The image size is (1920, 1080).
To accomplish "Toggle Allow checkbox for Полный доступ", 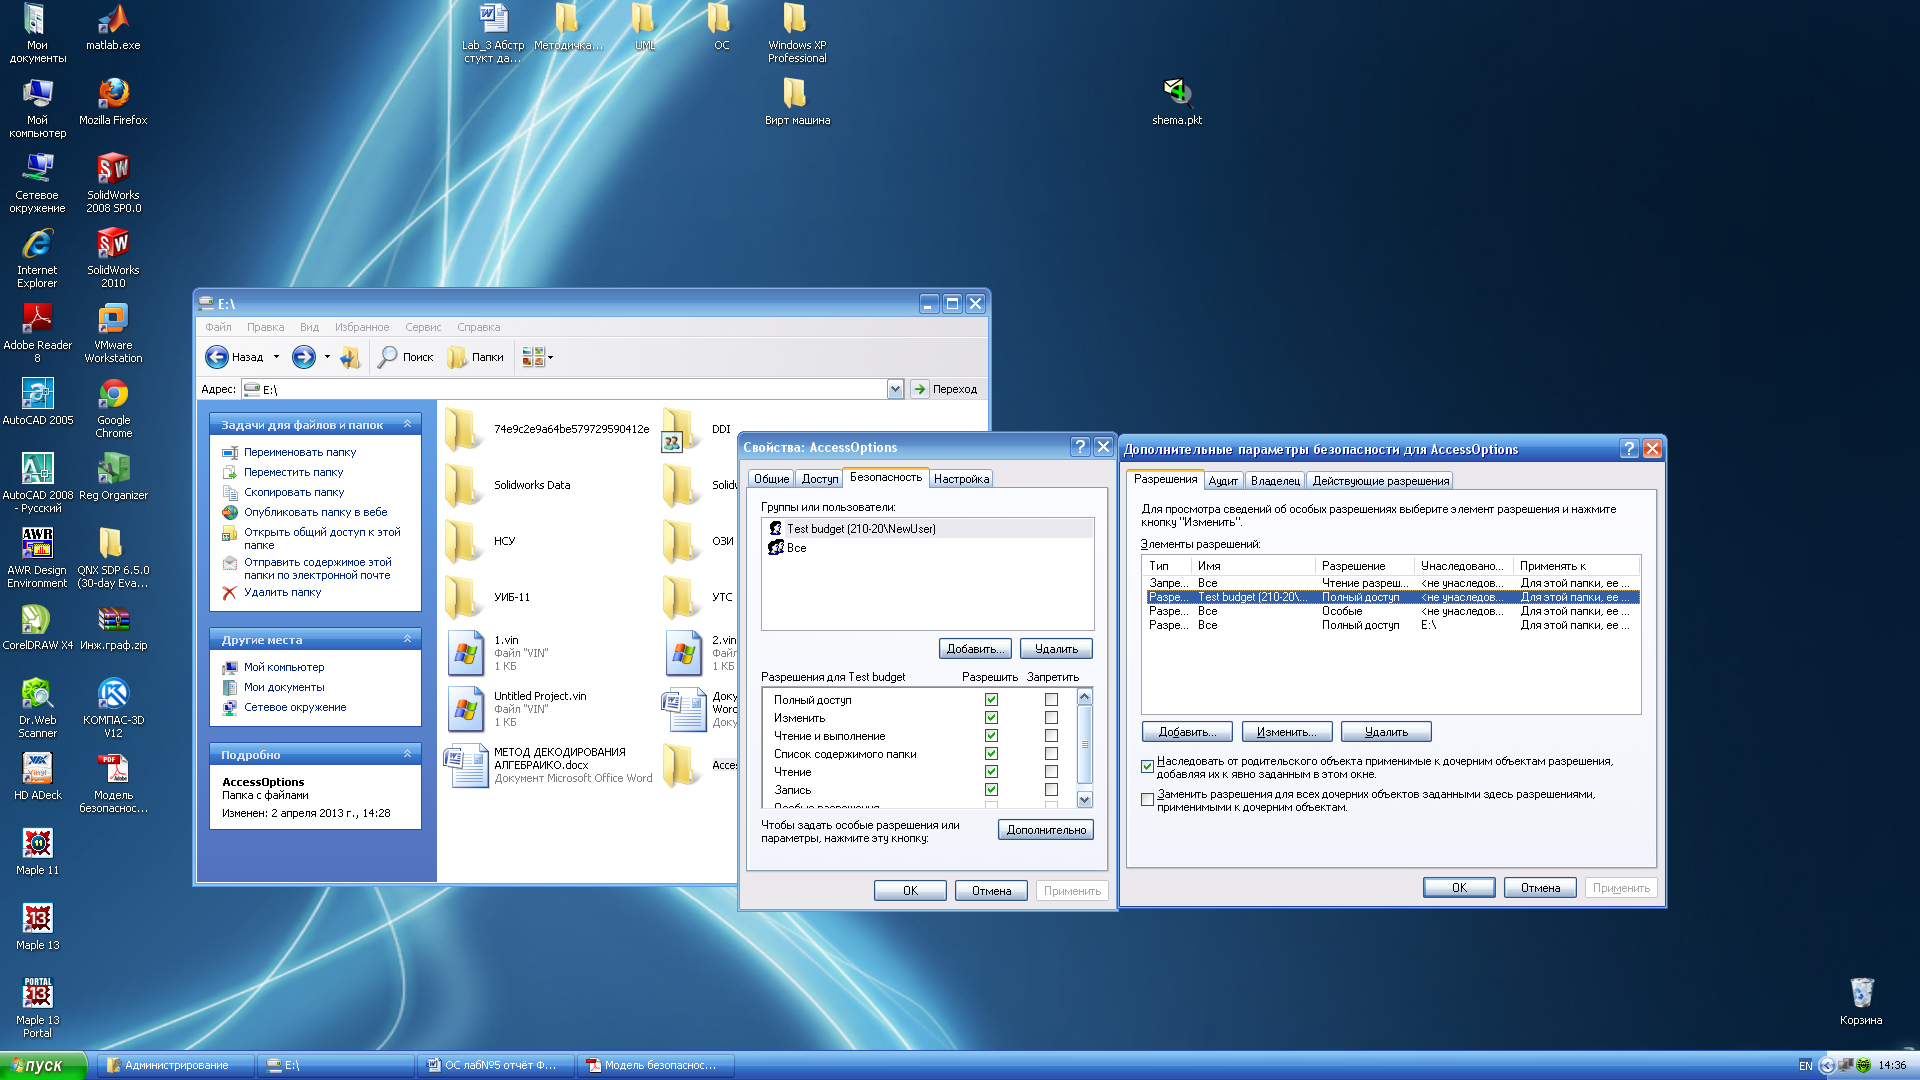I will click(x=991, y=700).
